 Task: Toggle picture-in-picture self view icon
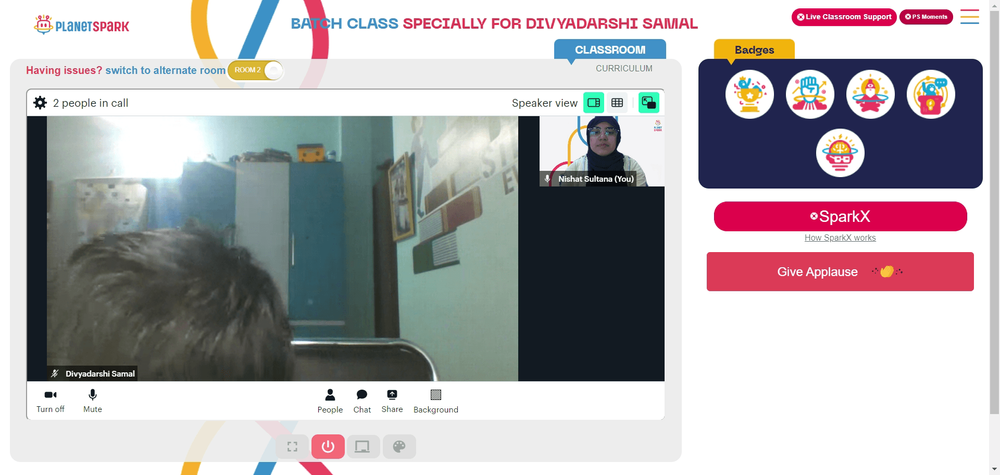click(x=649, y=103)
